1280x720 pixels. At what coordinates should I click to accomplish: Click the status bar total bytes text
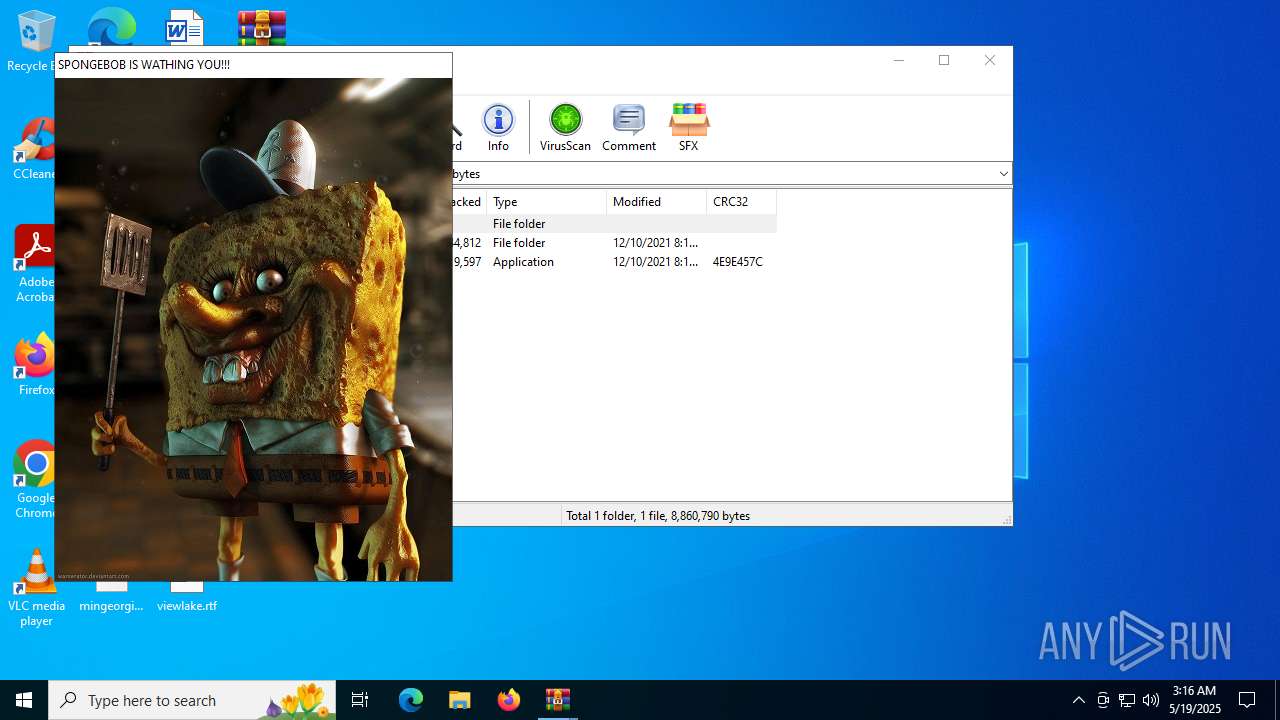(658, 516)
